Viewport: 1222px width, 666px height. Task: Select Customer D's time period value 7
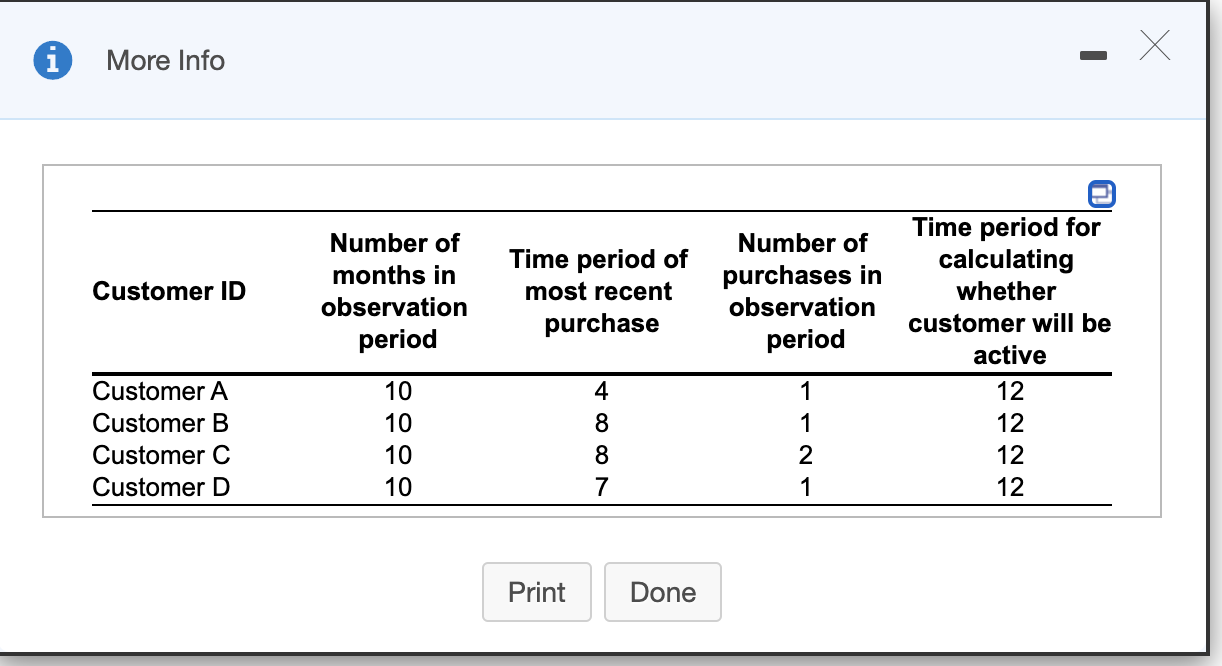[601, 487]
